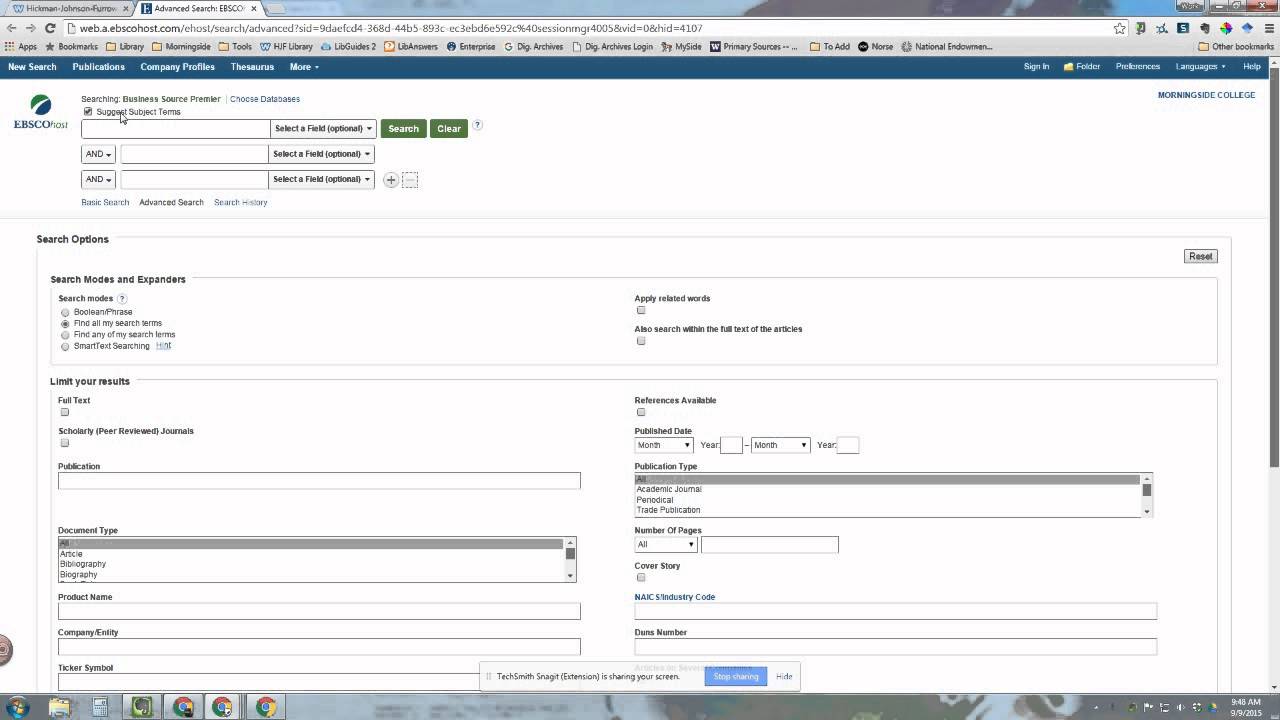Click the green Search button
The height and width of the screenshot is (720, 1280).
(x=403, y=129)
